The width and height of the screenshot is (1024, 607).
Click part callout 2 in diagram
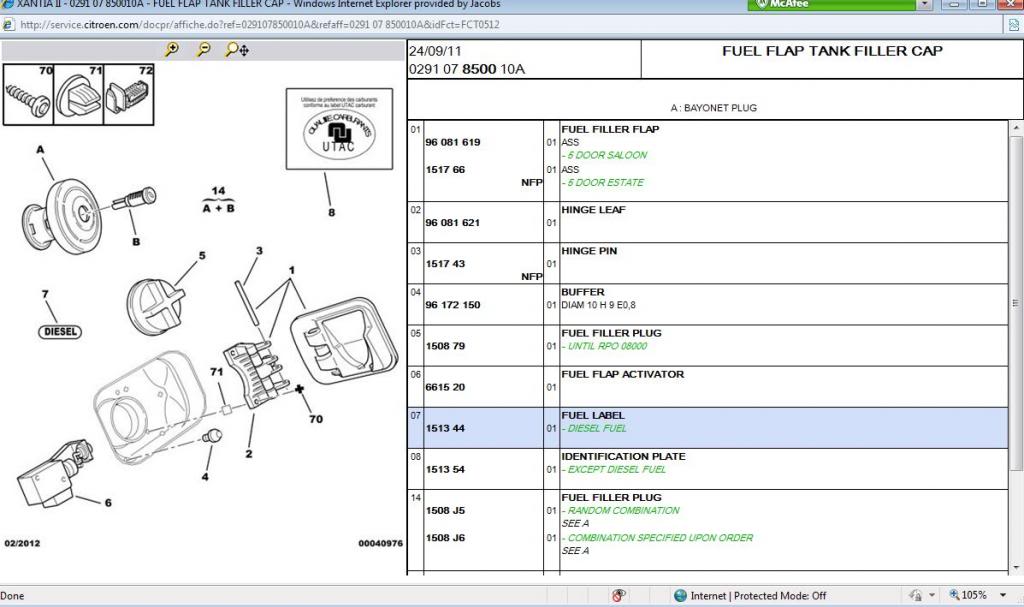(249, 453)
